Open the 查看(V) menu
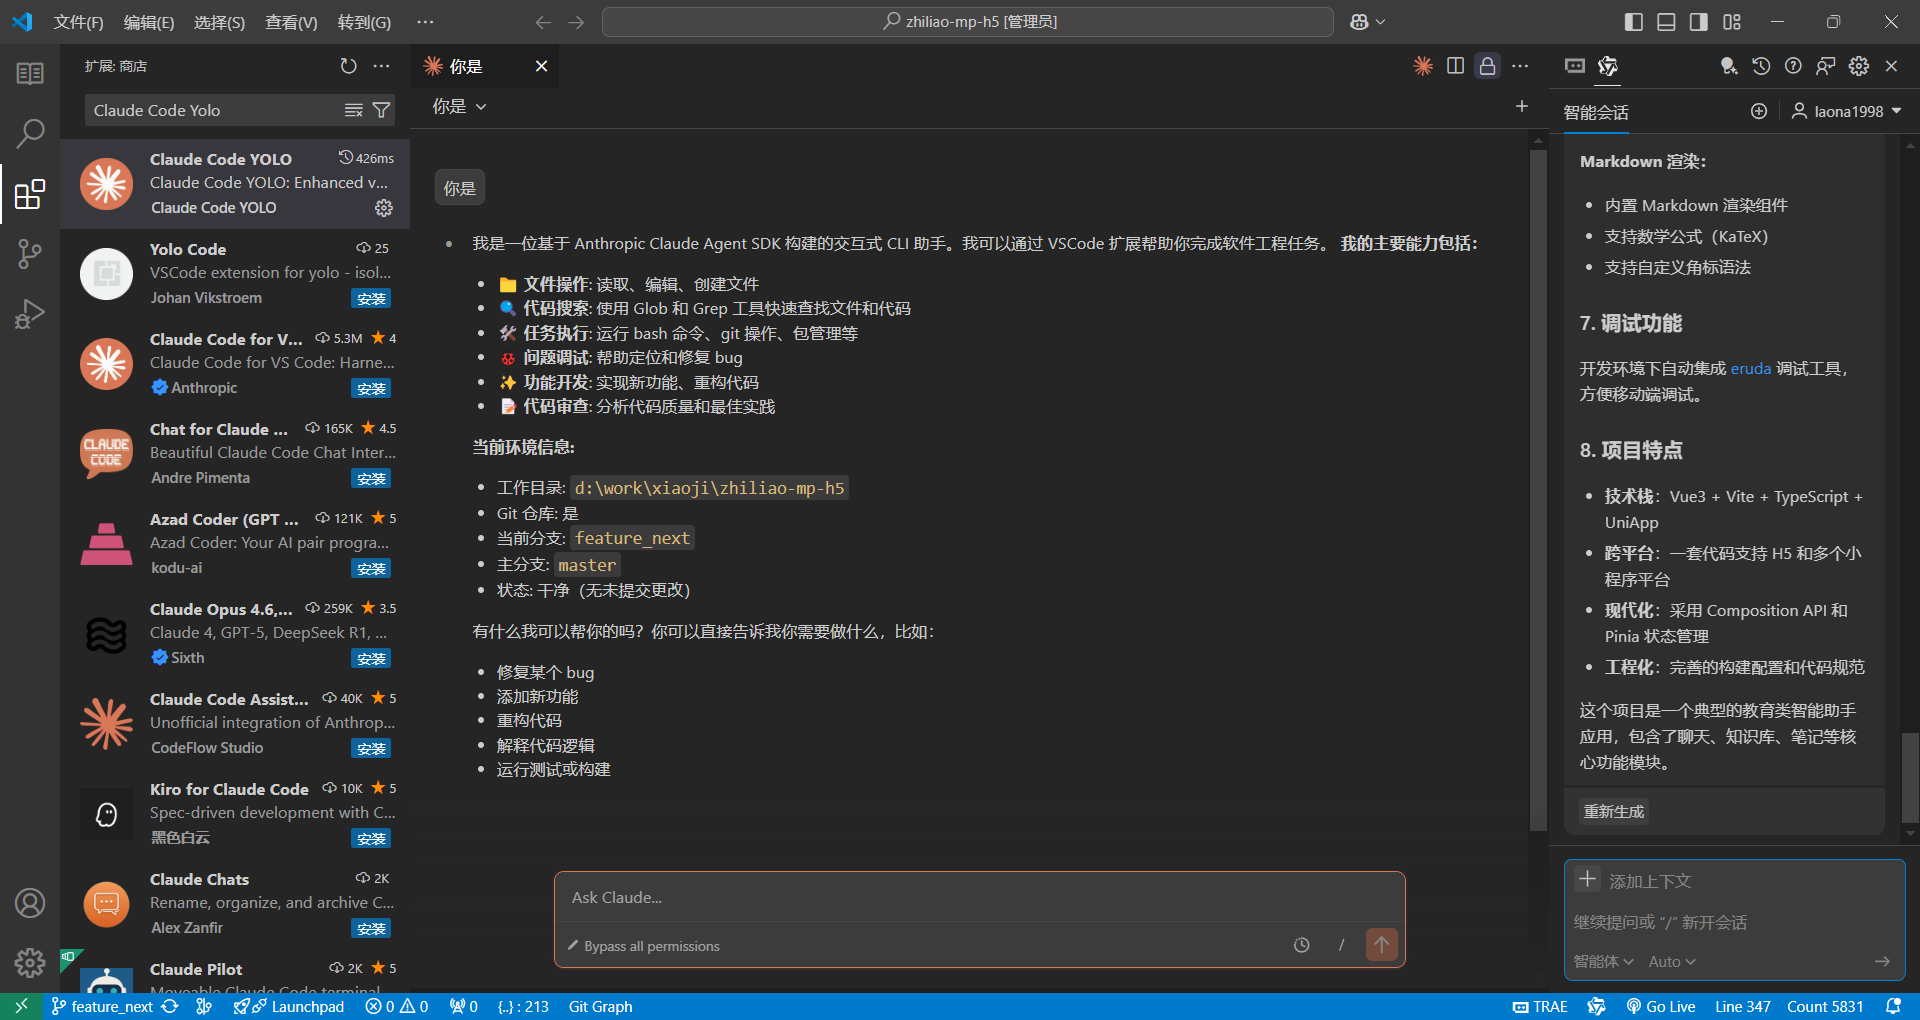This screenshot has height=1020, width=1920. click(x=290, y=21)
